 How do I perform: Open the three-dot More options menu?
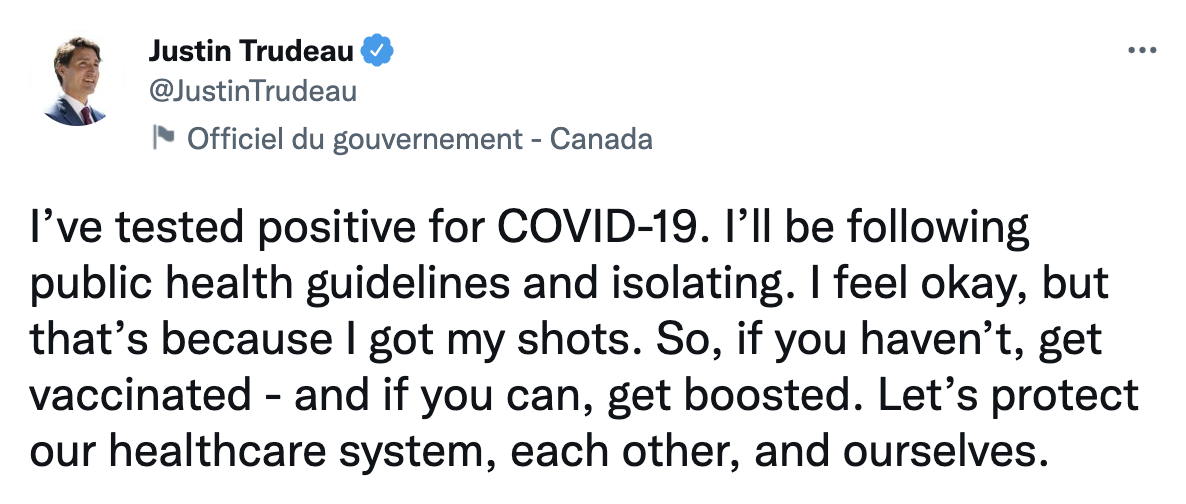(x=1142, y=51)
